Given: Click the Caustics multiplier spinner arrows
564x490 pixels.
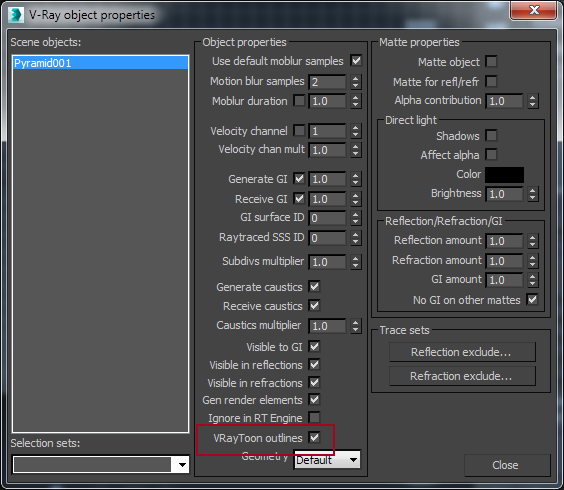Looking at the screenshot, I should [355, 326].
